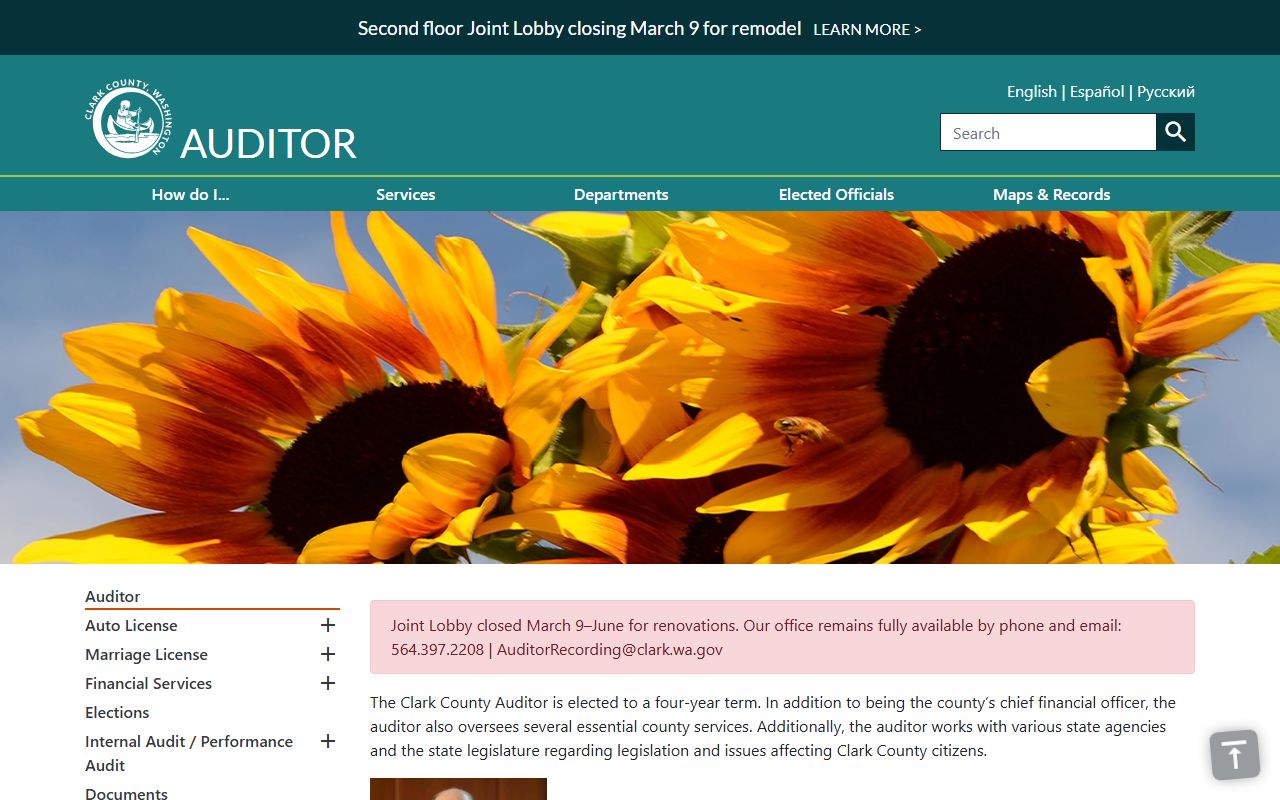
Task: Open the Maps & Records menu
Action: [x=1051, y=194]
